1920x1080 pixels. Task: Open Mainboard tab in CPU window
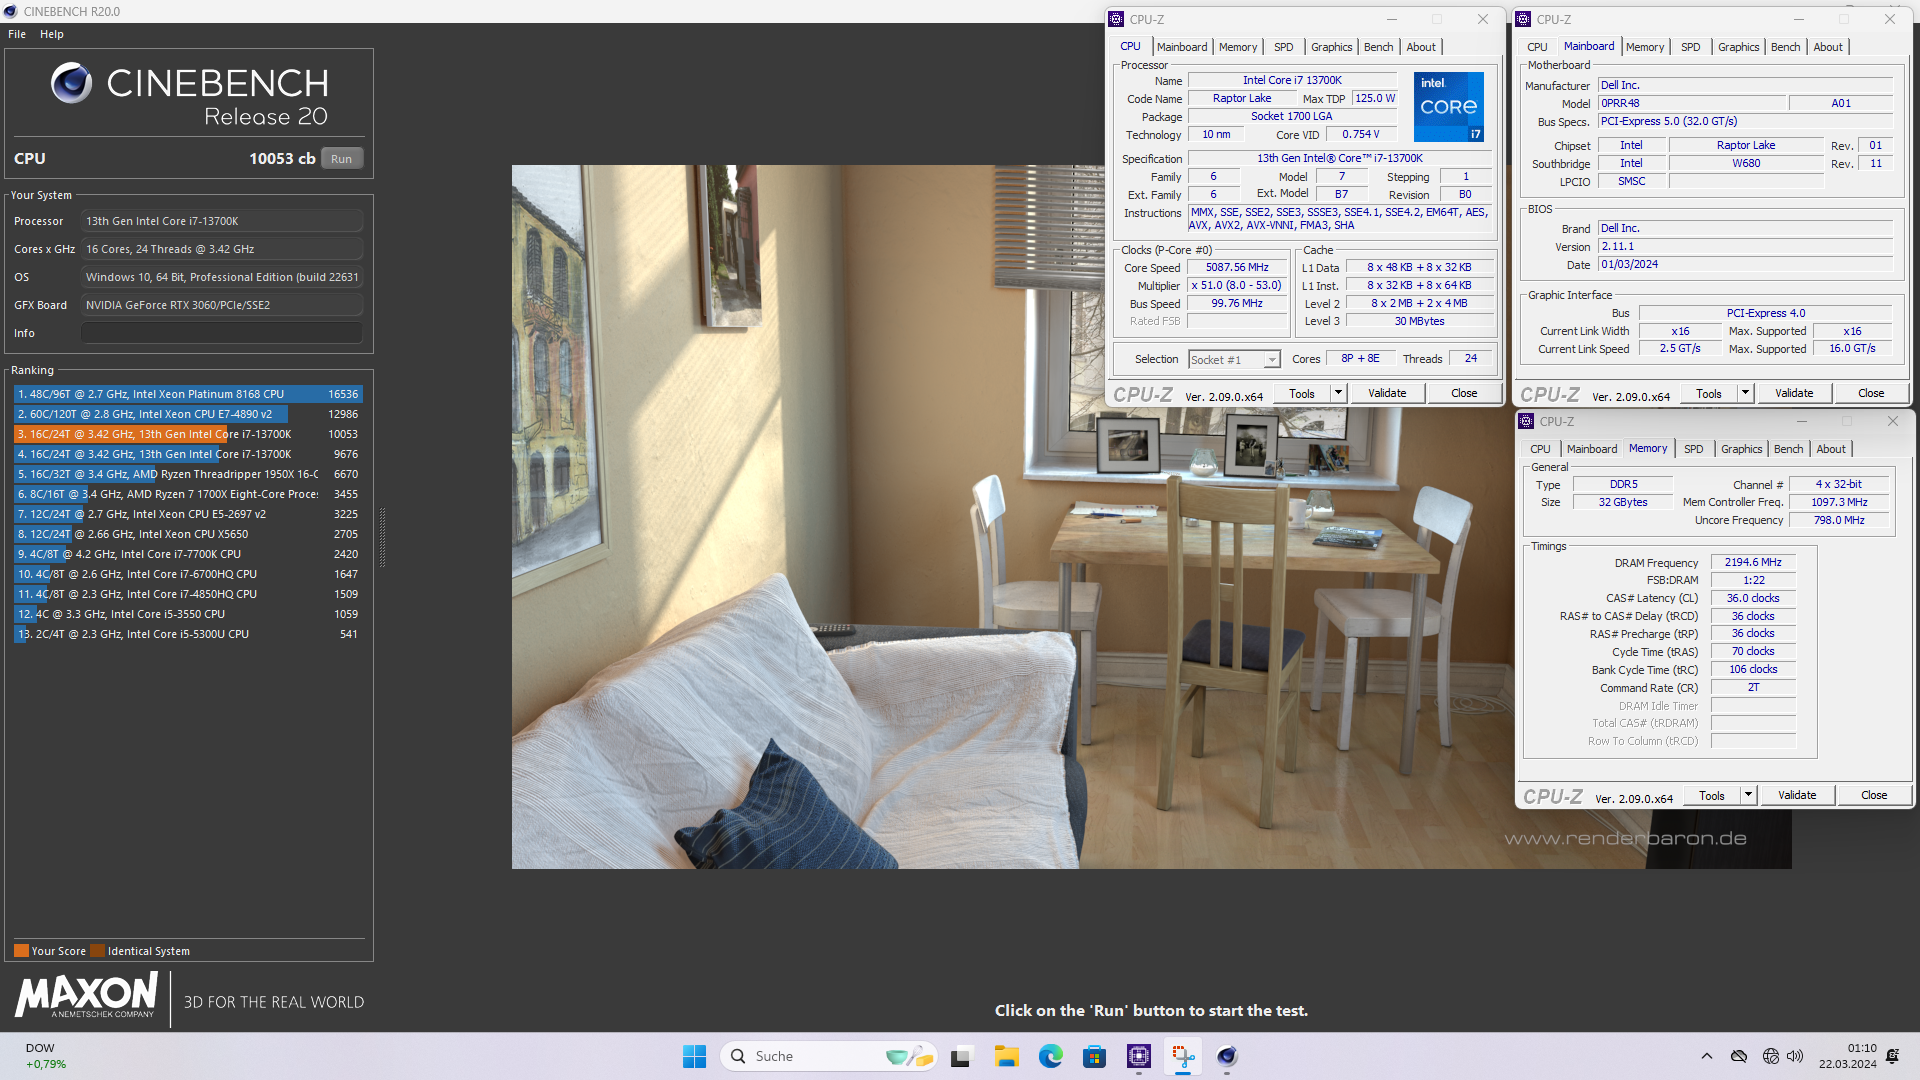pos(1182,47)
